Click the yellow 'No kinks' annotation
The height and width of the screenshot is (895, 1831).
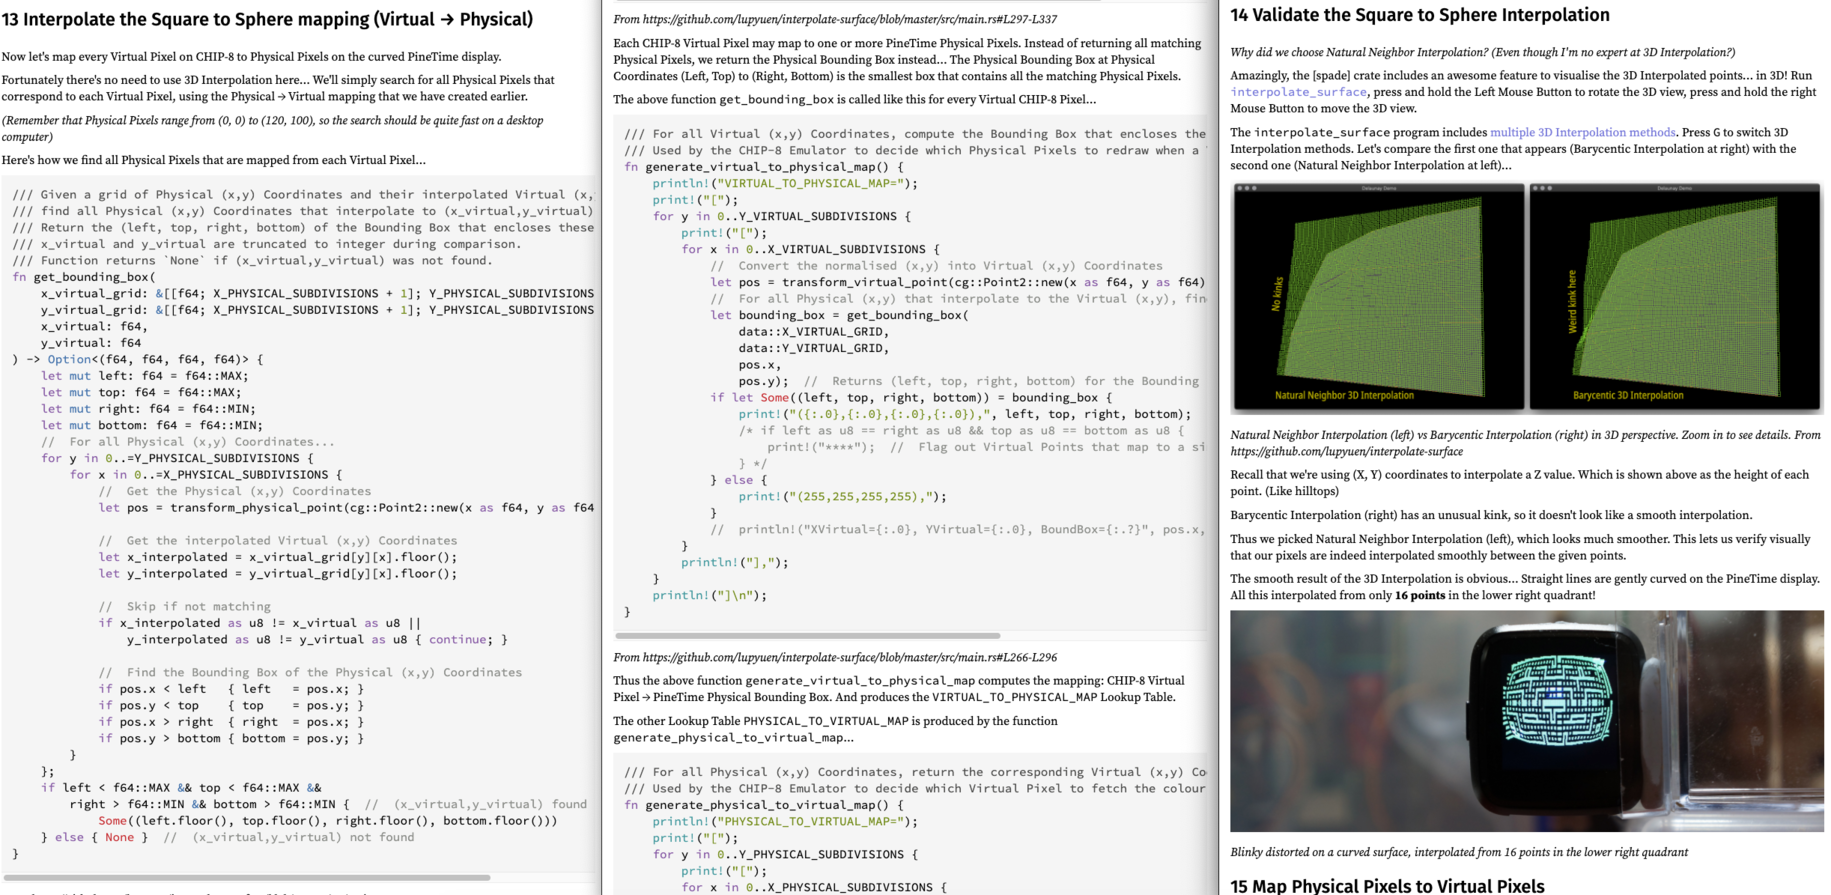[1276, 294]
